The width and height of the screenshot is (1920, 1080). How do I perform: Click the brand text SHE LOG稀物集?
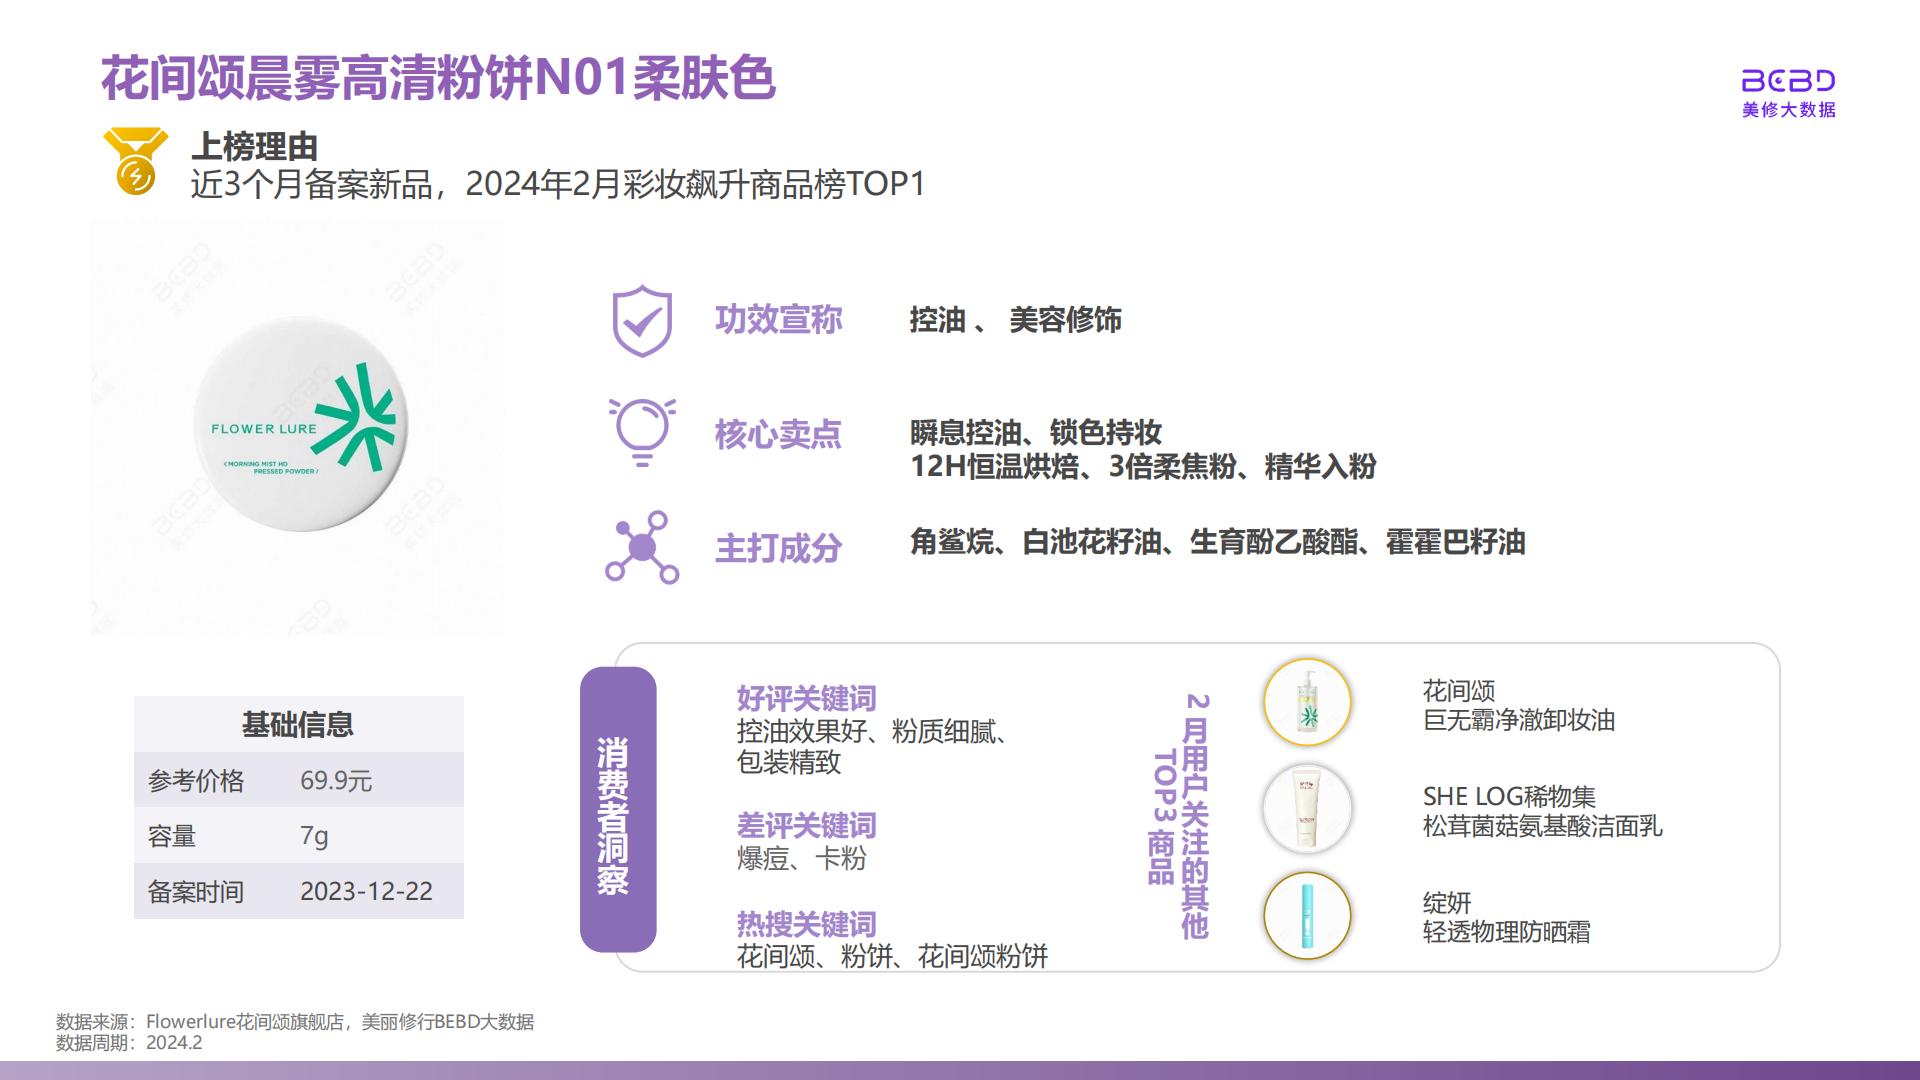point(1509,797)
